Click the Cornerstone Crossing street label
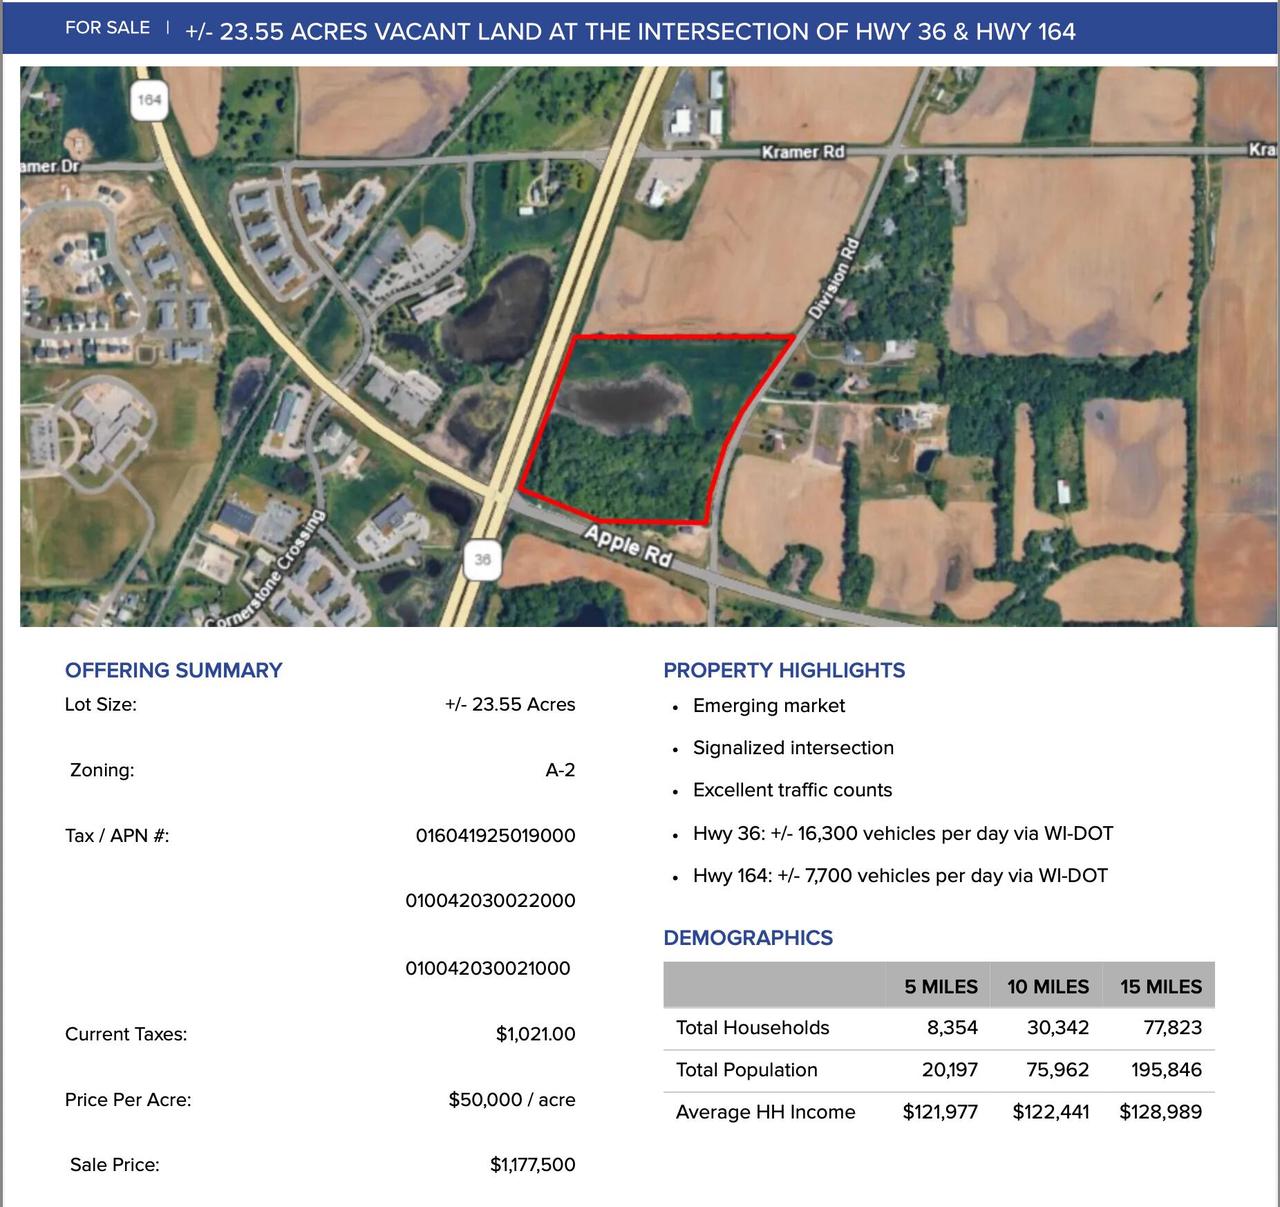Screen dimensions: 1280x1207 pyautogui.click(x=266, y=570)
